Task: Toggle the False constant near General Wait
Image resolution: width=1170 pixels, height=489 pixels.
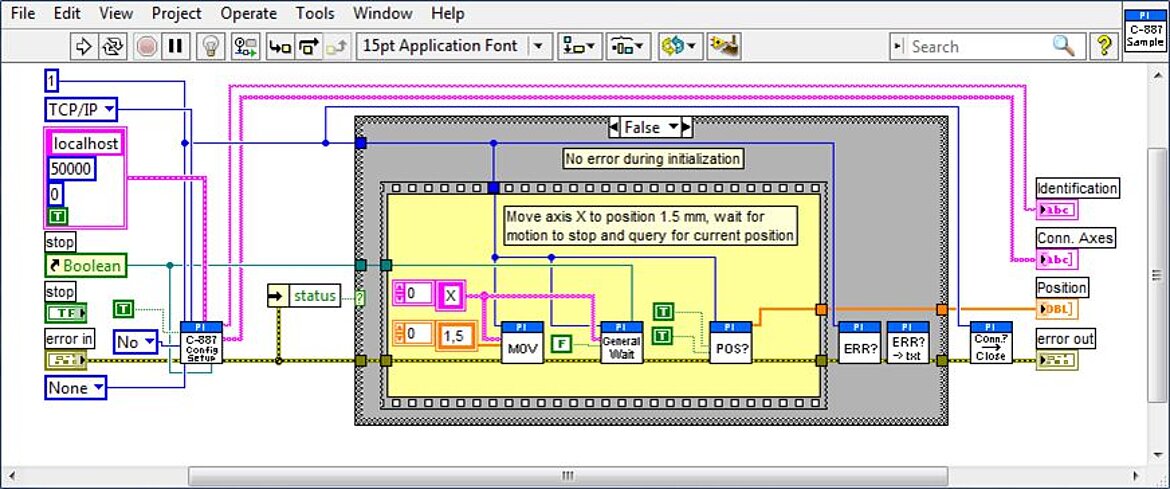Action: (561, 343)
